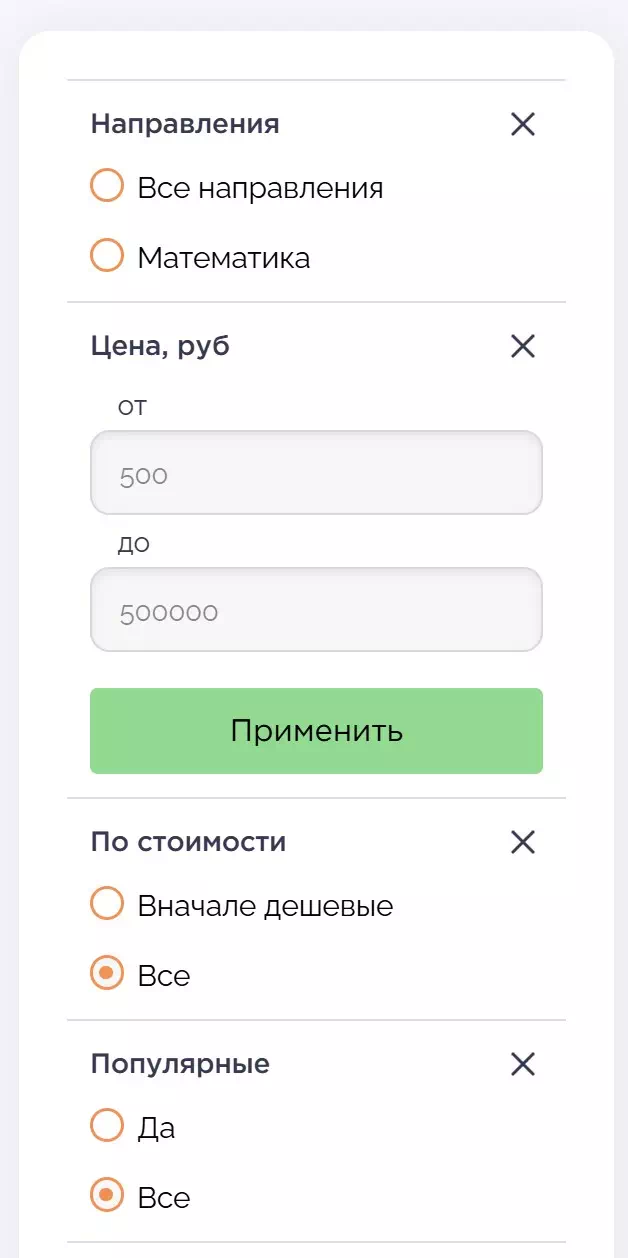628x1258 pixels.
Task: Click the radio circle beside Все направления
Action: [107, 186]
